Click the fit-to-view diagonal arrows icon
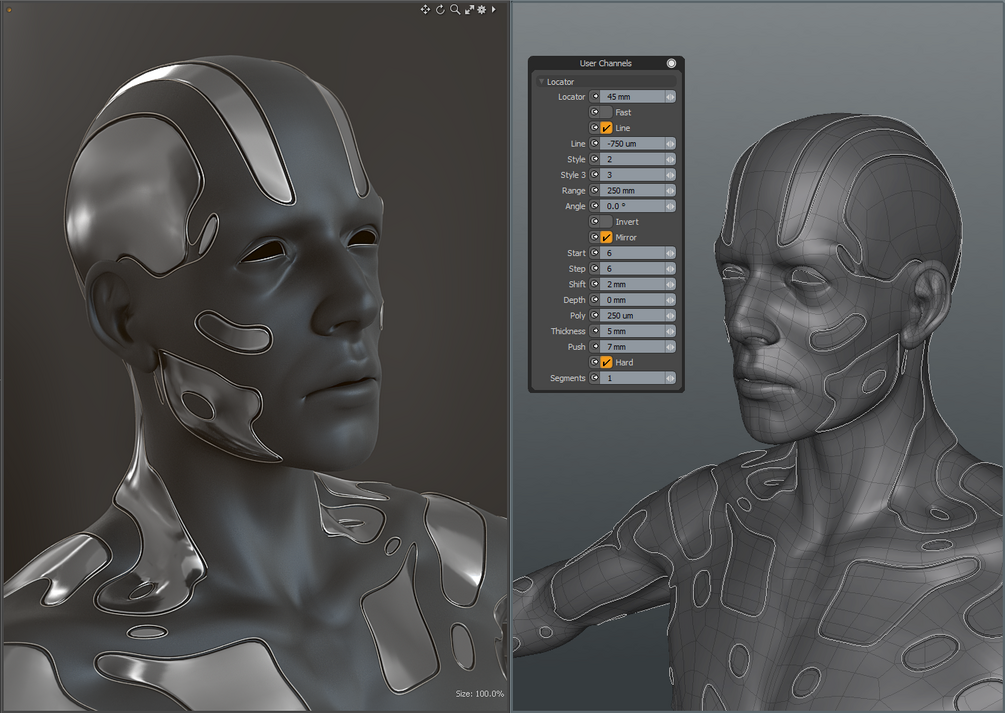Viewport: 1005px width, 713px height. coord(469,9)
